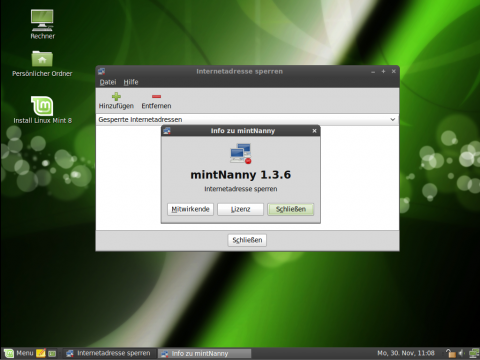Click the network icon in the system tray

(x=474, y=353)
